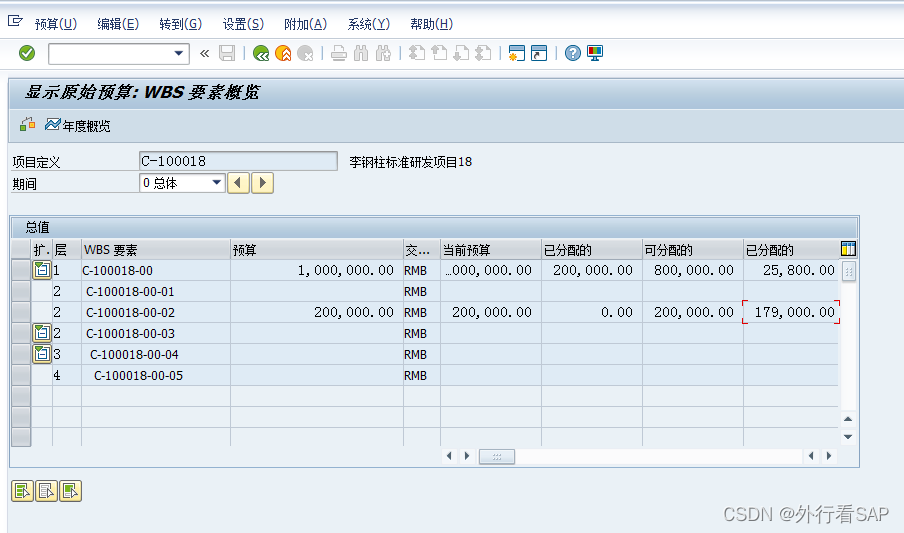Click the orange Exit icon in toolbar

tap(283, 53)
